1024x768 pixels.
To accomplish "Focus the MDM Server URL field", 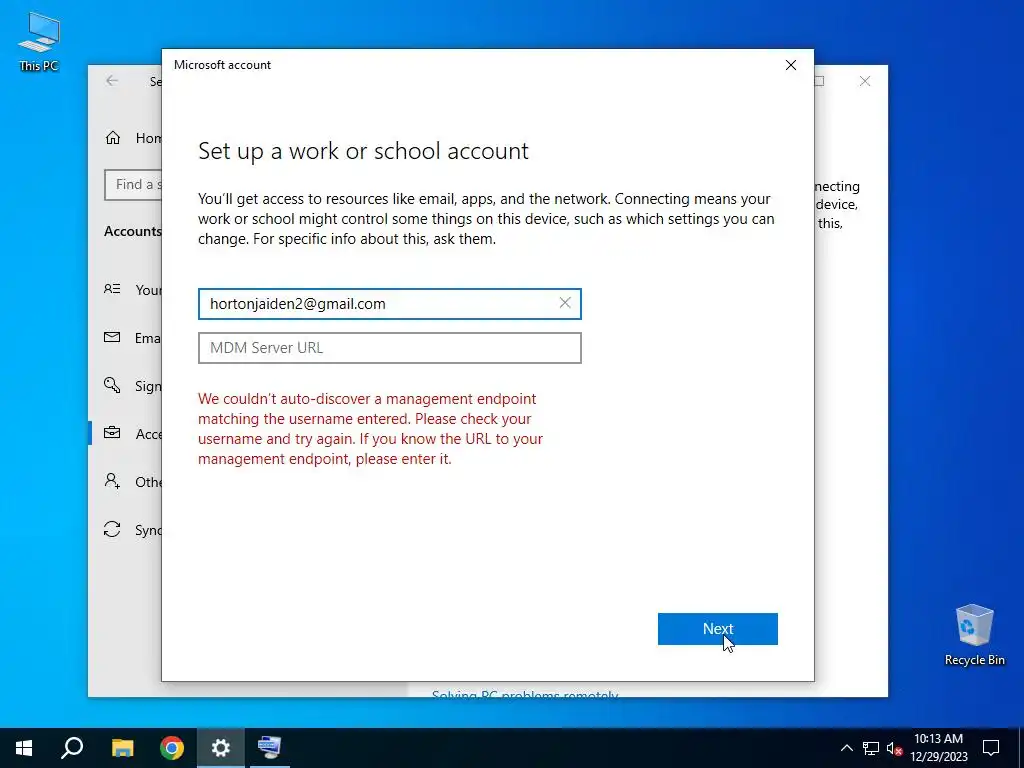I will click(x=389, y=347).
